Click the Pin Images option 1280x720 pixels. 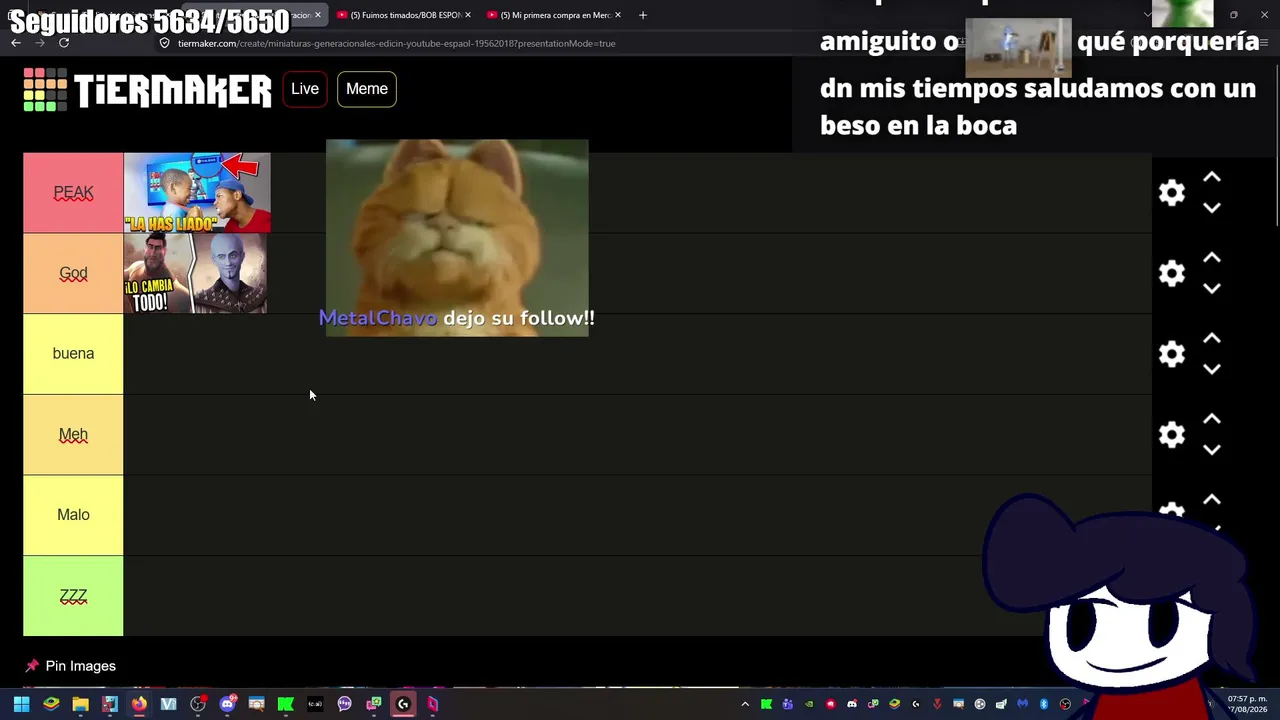pyautogui.click(x=71, y=666)
